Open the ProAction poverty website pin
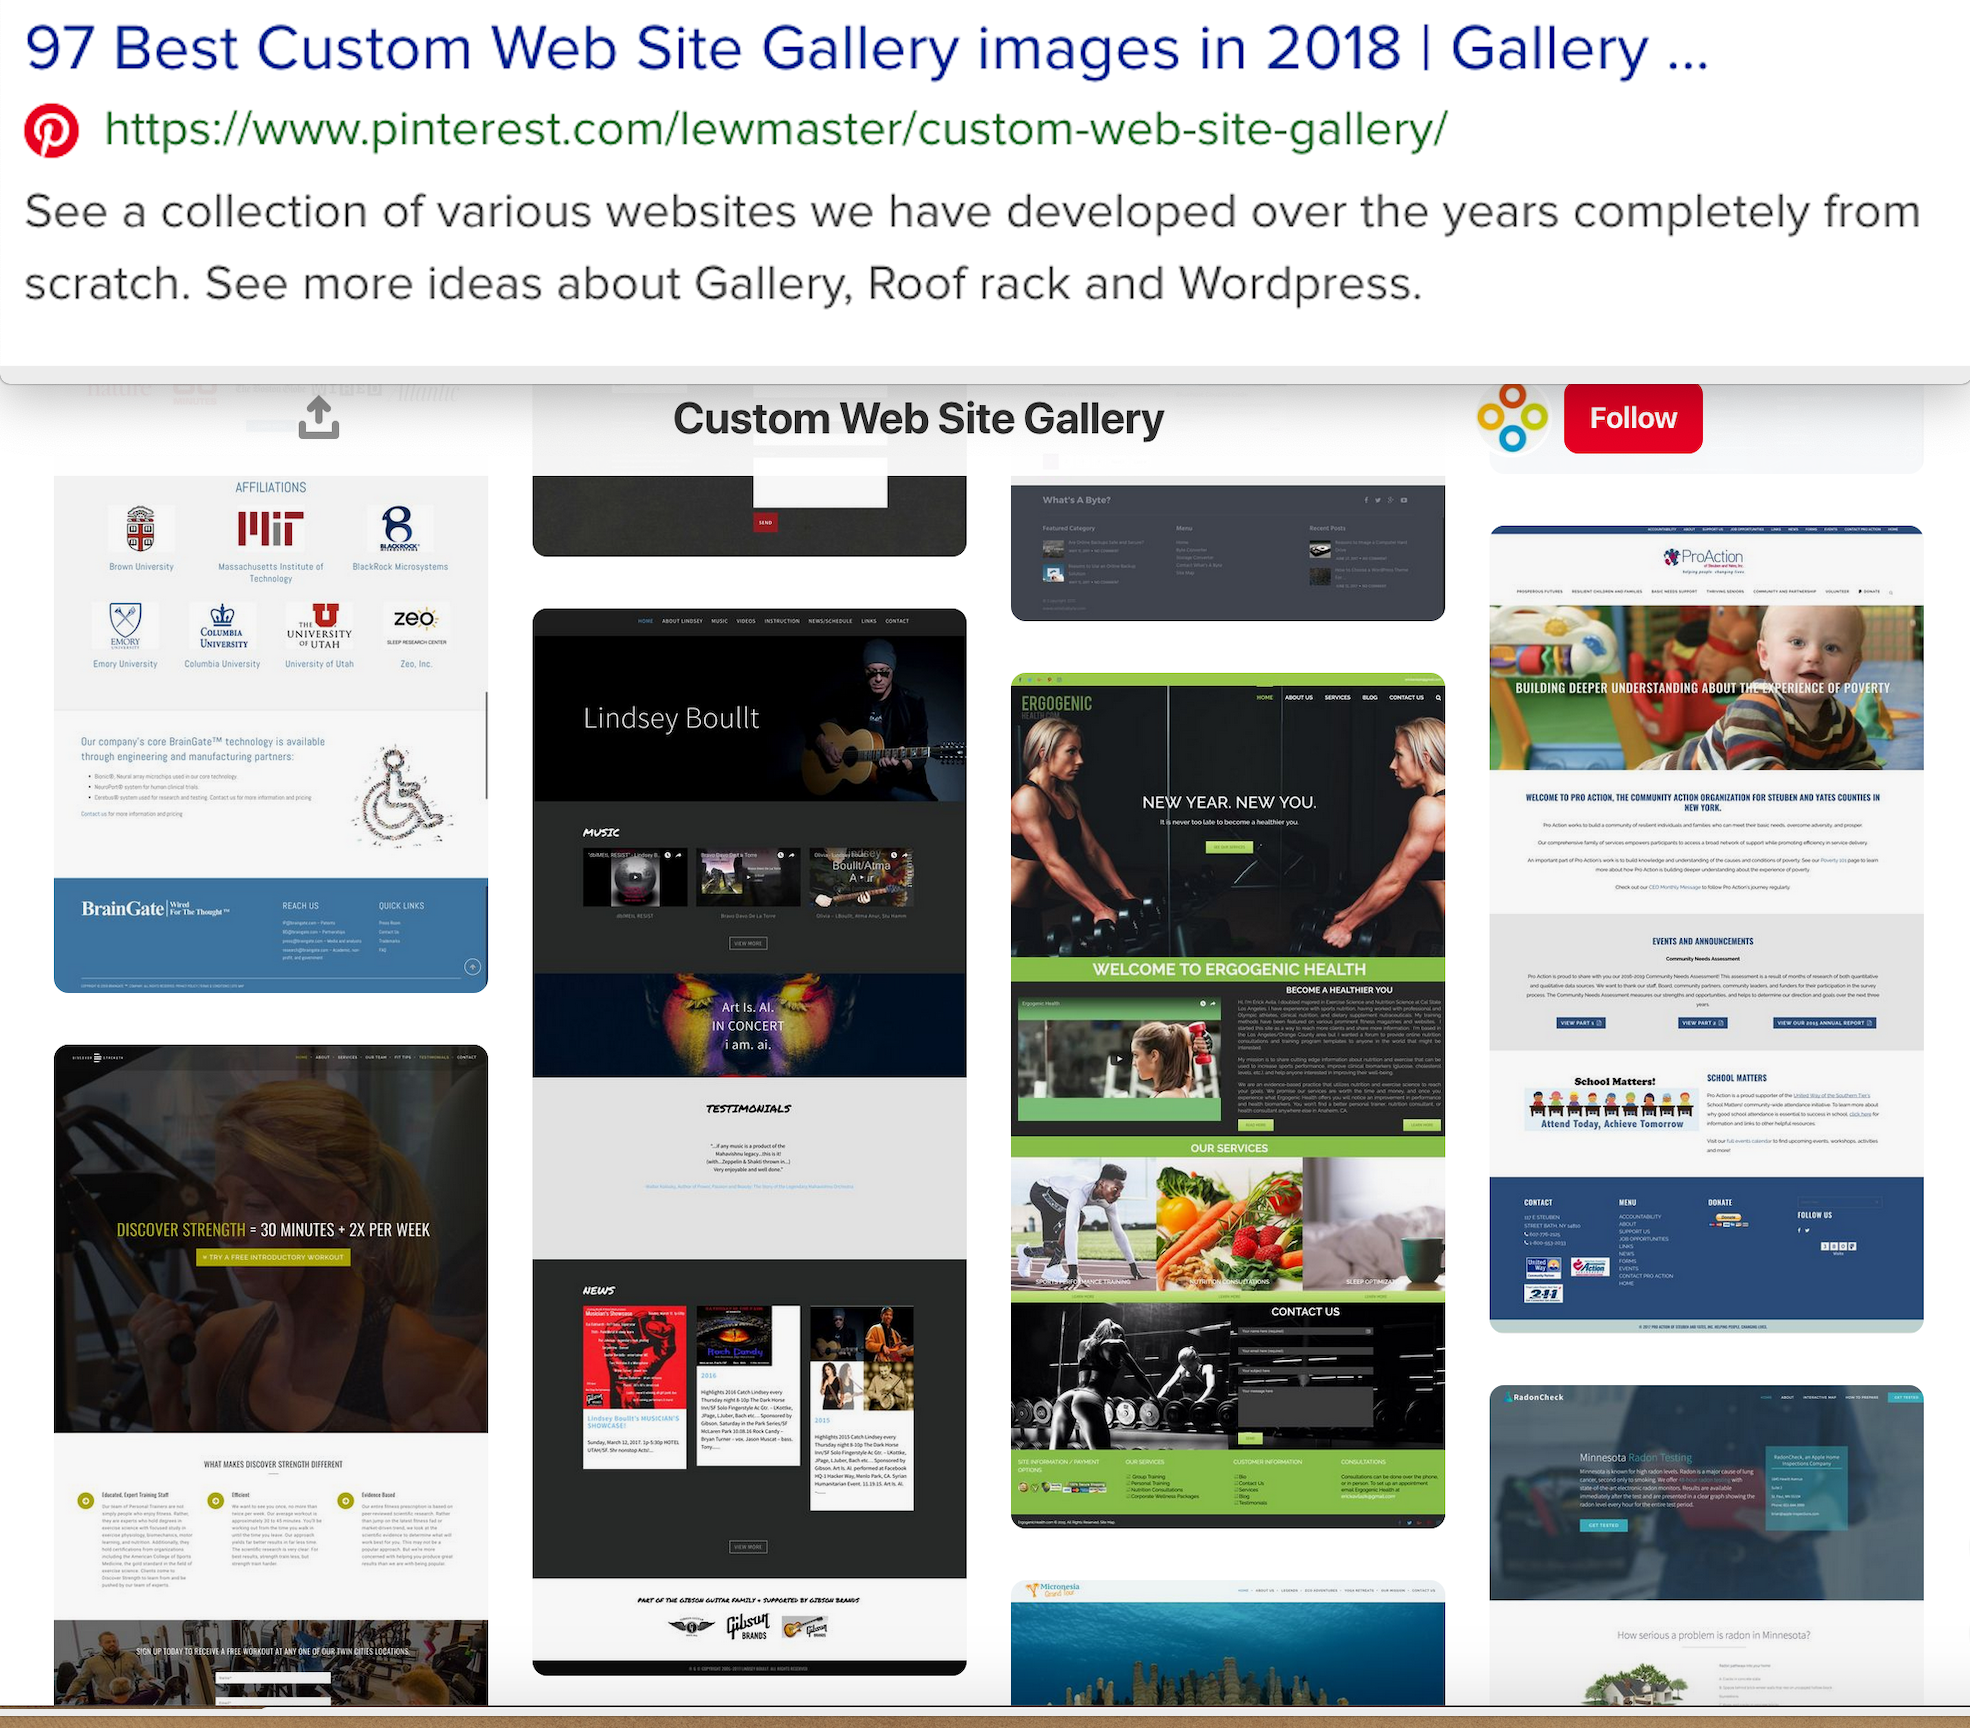Screen dimensions: 1970x1728 click(x=1706, y=929)
